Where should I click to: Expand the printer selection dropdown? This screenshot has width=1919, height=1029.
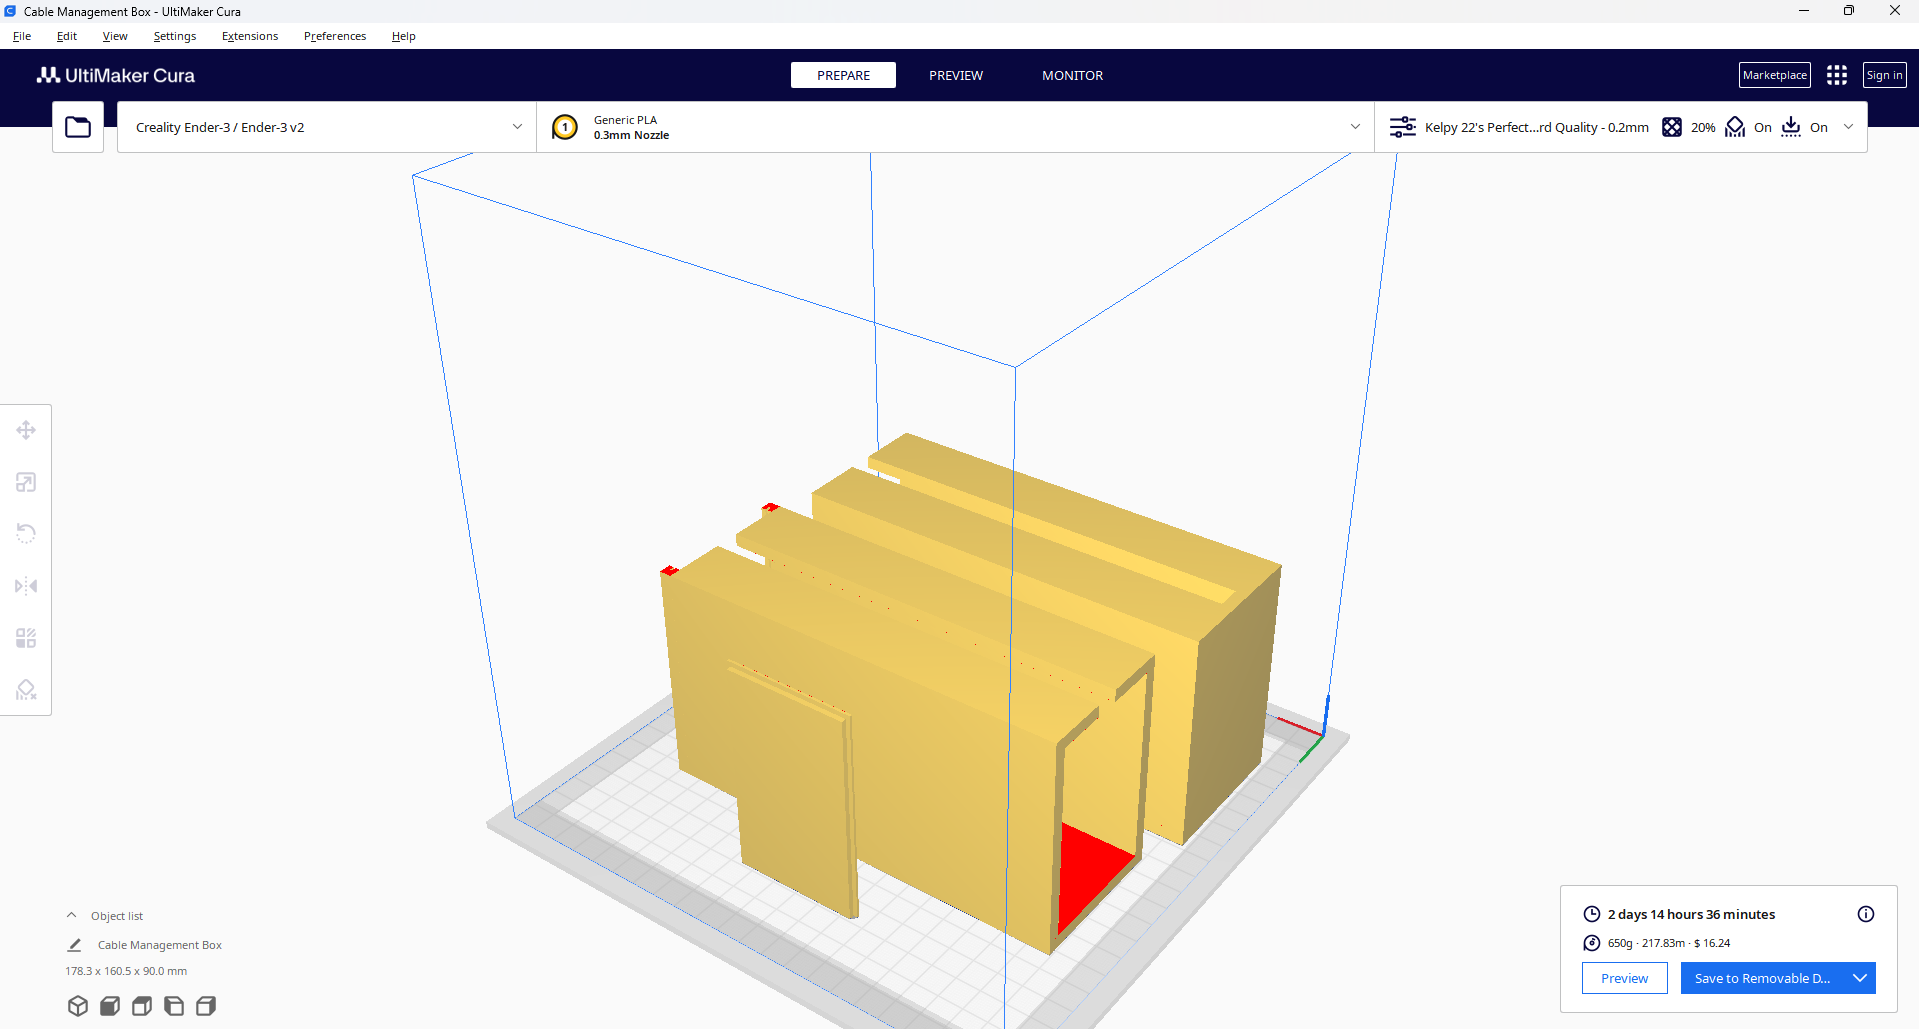pos(517,127)
